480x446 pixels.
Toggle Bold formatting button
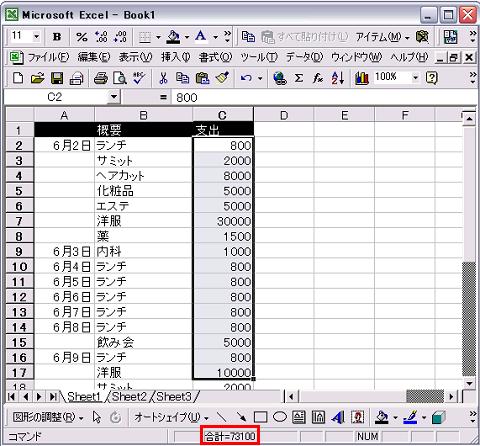(x=57, y=37)
